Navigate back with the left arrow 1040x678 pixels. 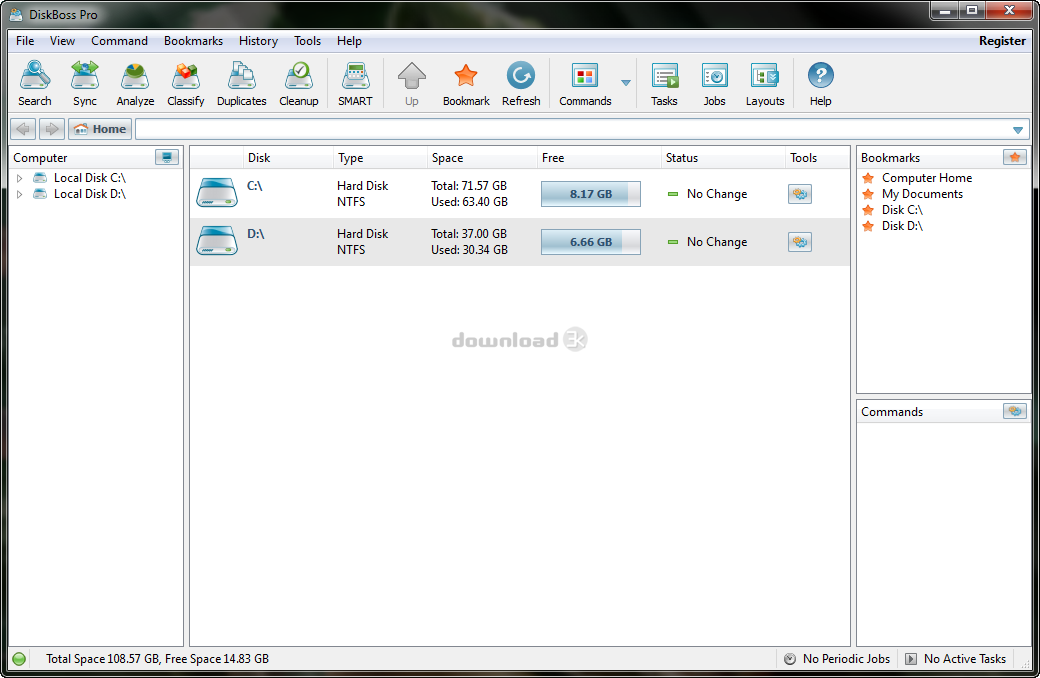click(x=23, y=129)
